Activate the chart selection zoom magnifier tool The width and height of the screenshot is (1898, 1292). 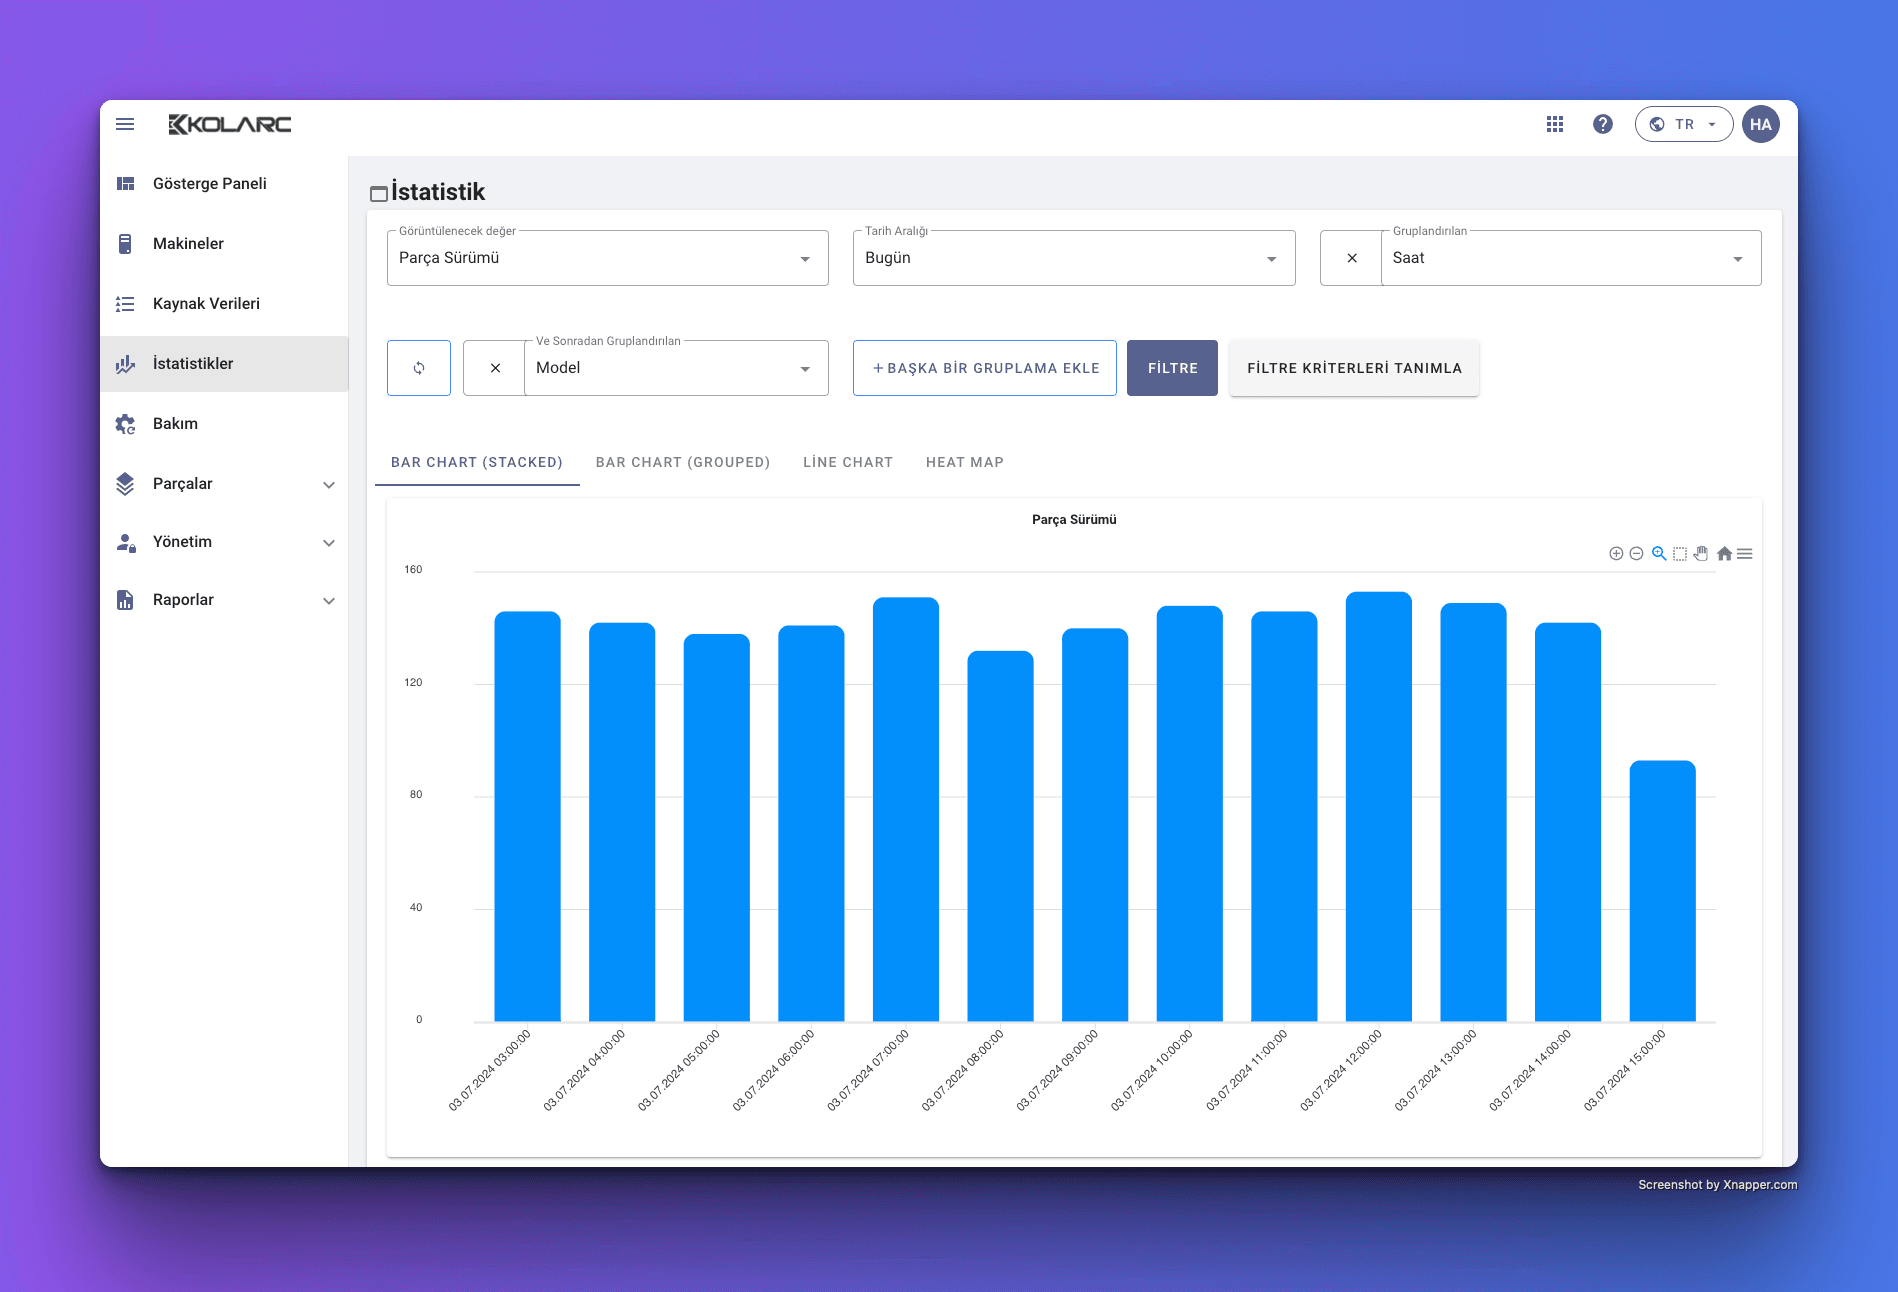pos(1659,554)
